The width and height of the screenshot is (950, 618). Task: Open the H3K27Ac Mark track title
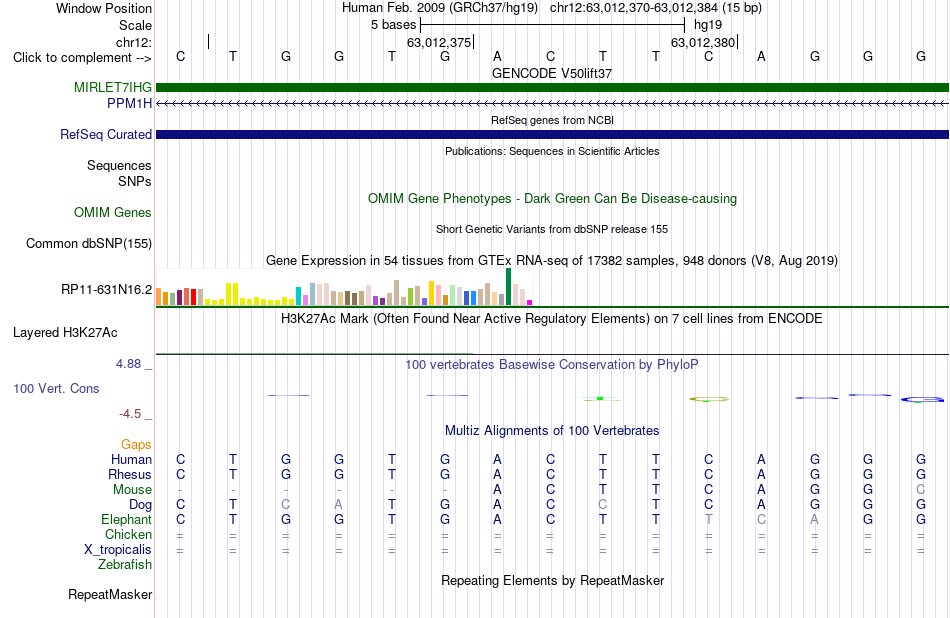click(552, 319)
